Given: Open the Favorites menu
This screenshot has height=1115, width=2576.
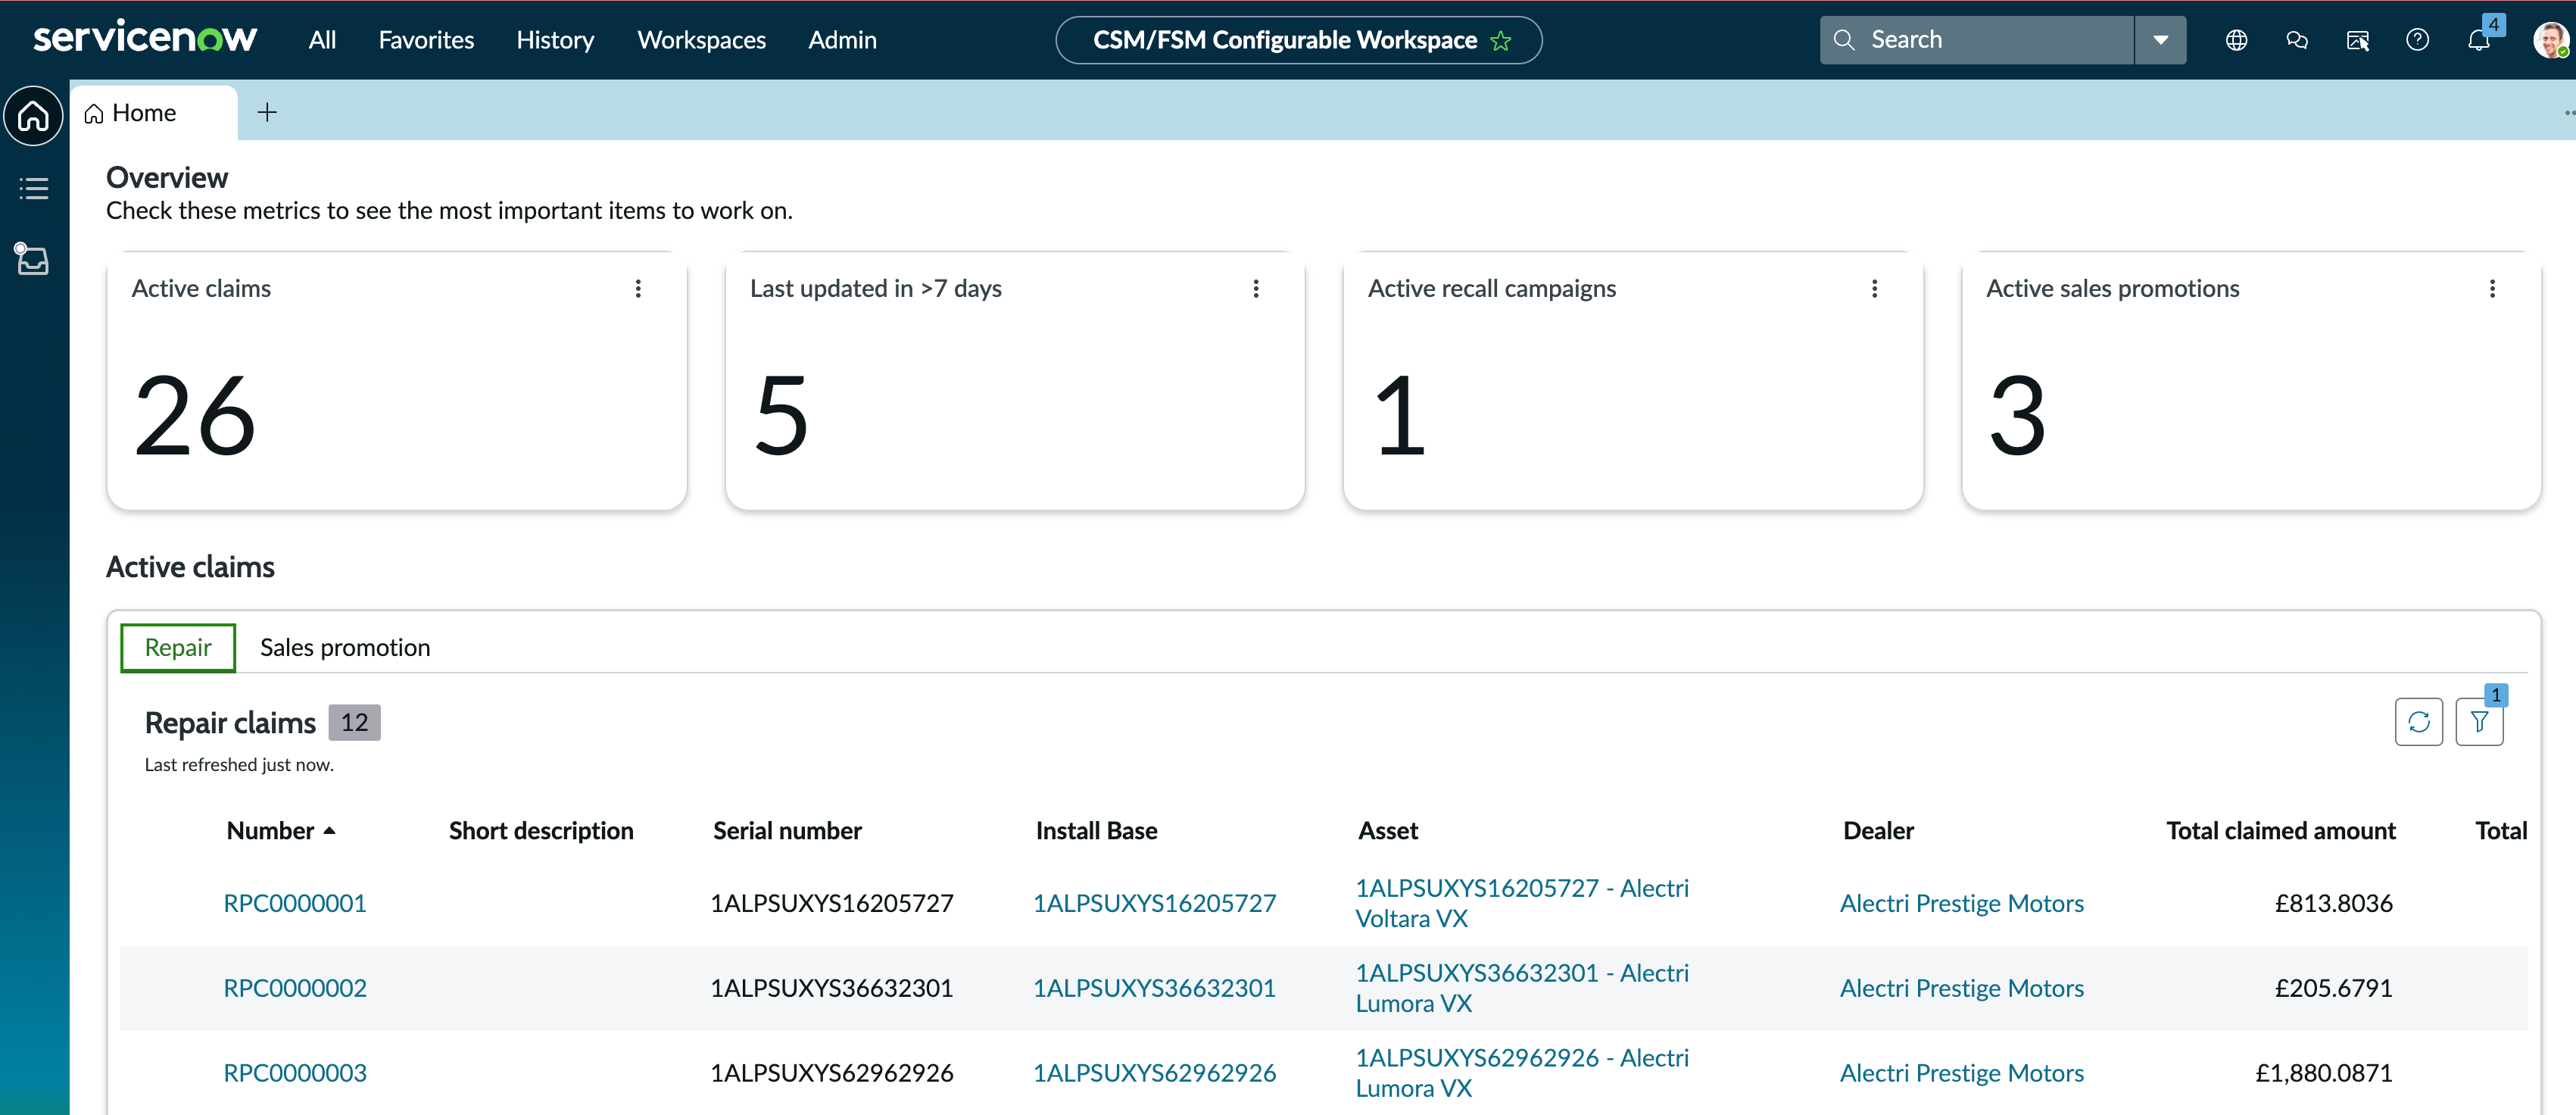Looking at the screenshot, I should click(426, 40).
